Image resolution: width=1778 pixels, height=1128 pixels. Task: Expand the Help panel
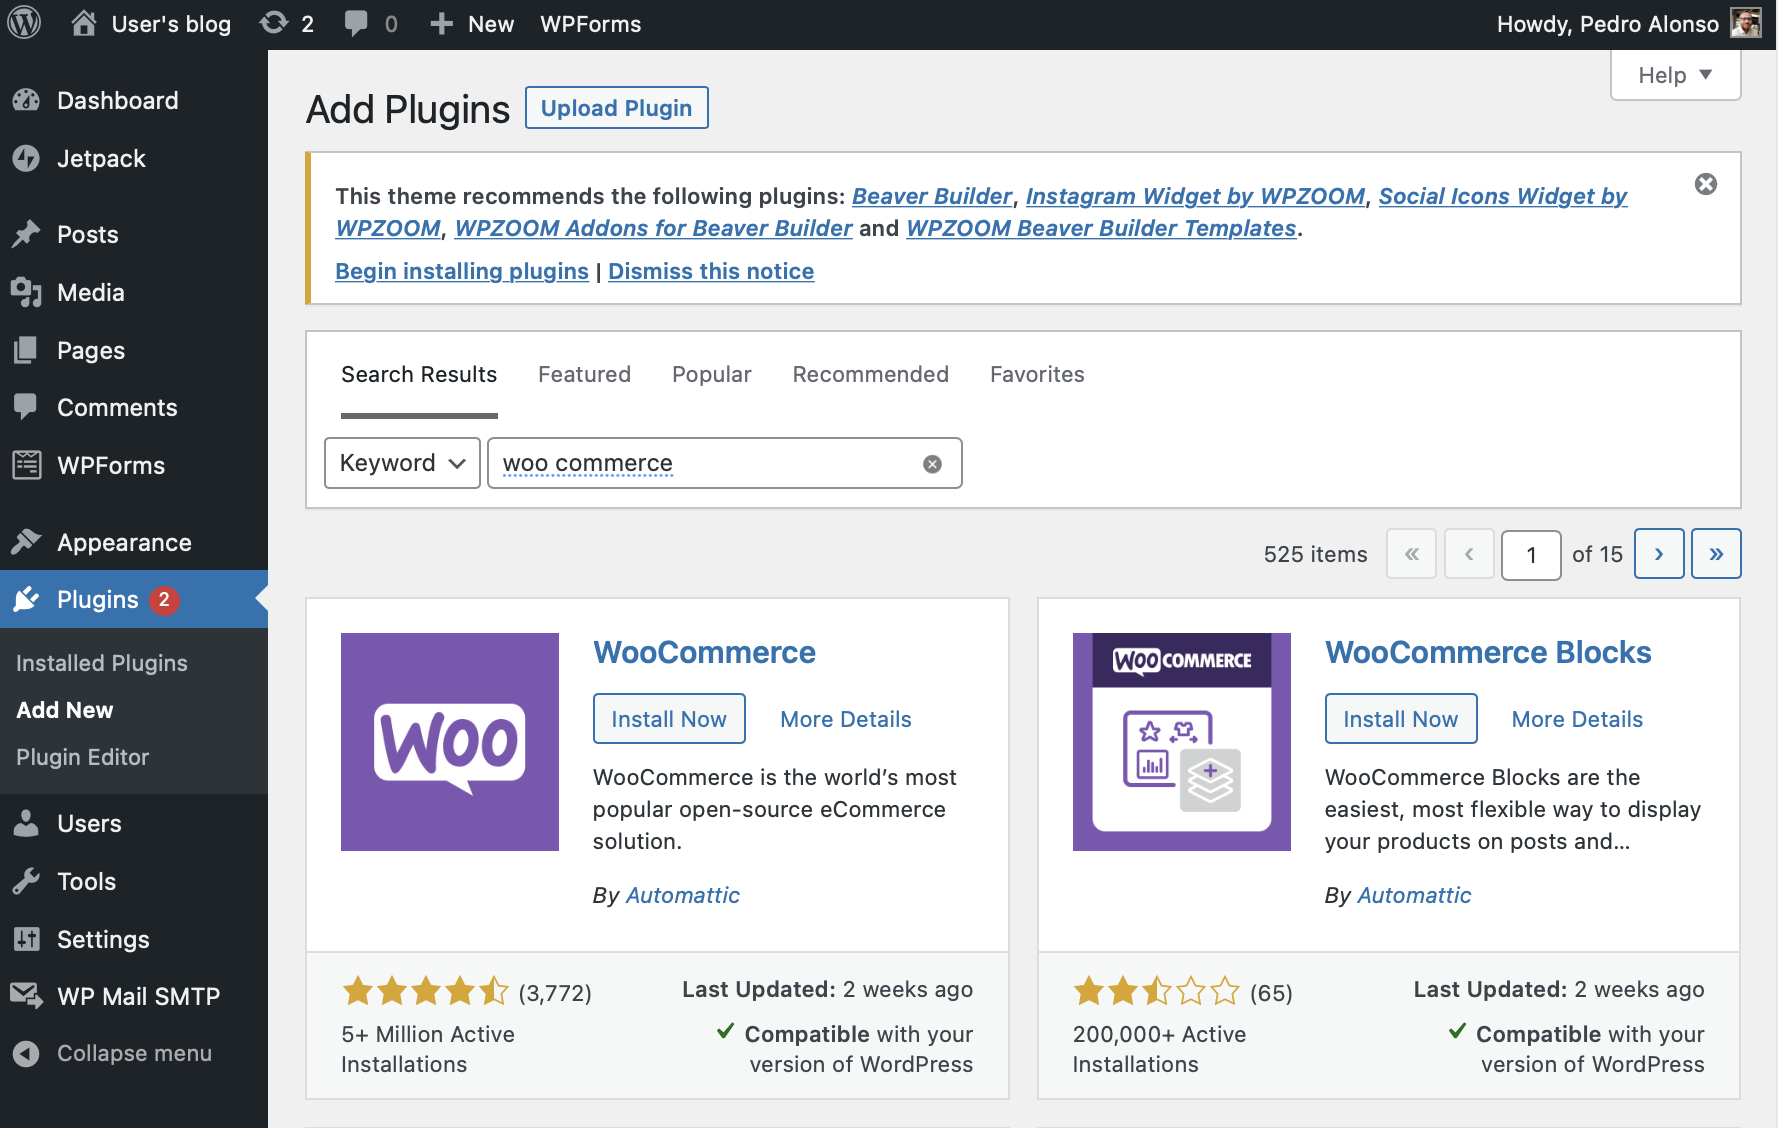(1674, 74)
